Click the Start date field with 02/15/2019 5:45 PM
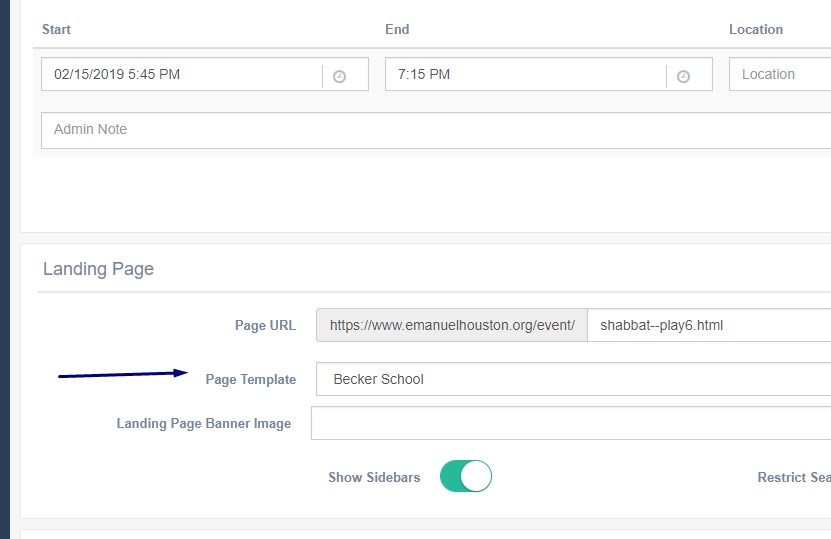The image size is (831, 539). click(180, 74)
